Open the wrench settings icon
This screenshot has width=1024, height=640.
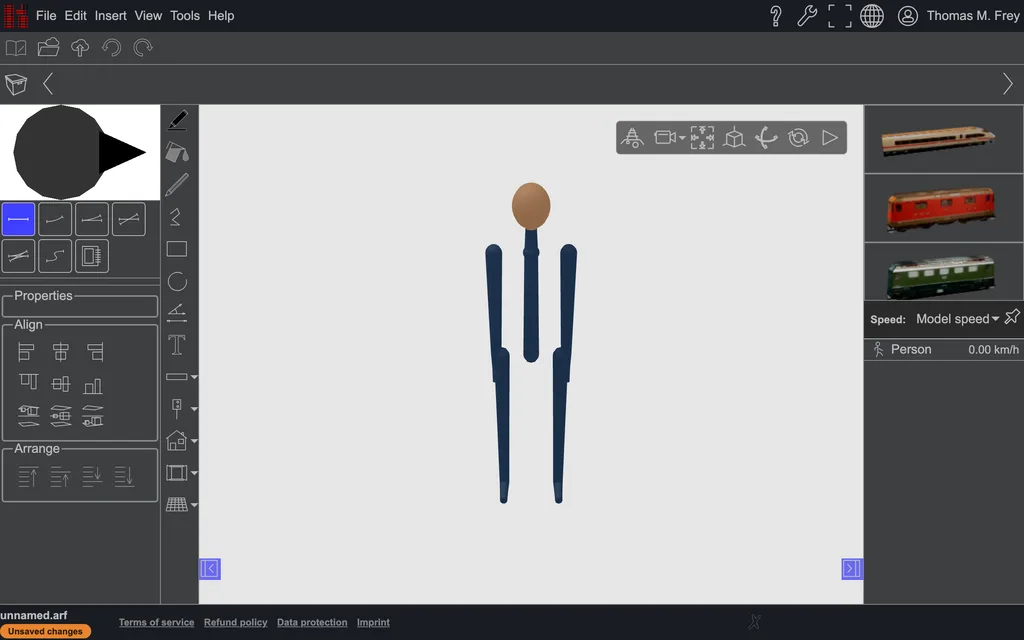807,16
